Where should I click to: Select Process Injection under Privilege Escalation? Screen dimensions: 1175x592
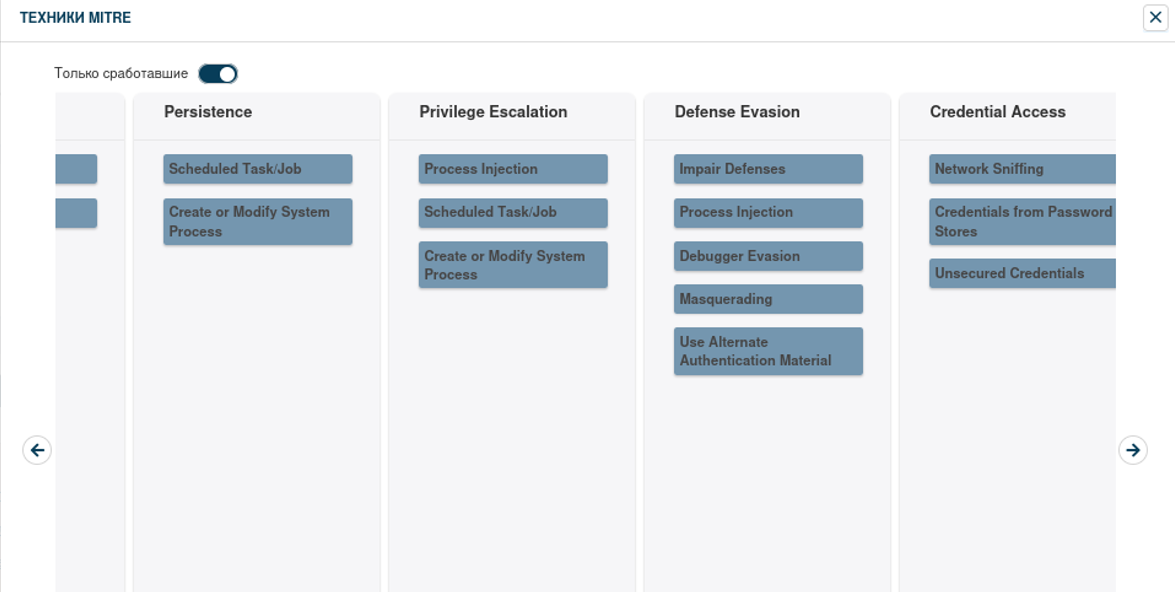pyautogui.click(x=512, y=169)
